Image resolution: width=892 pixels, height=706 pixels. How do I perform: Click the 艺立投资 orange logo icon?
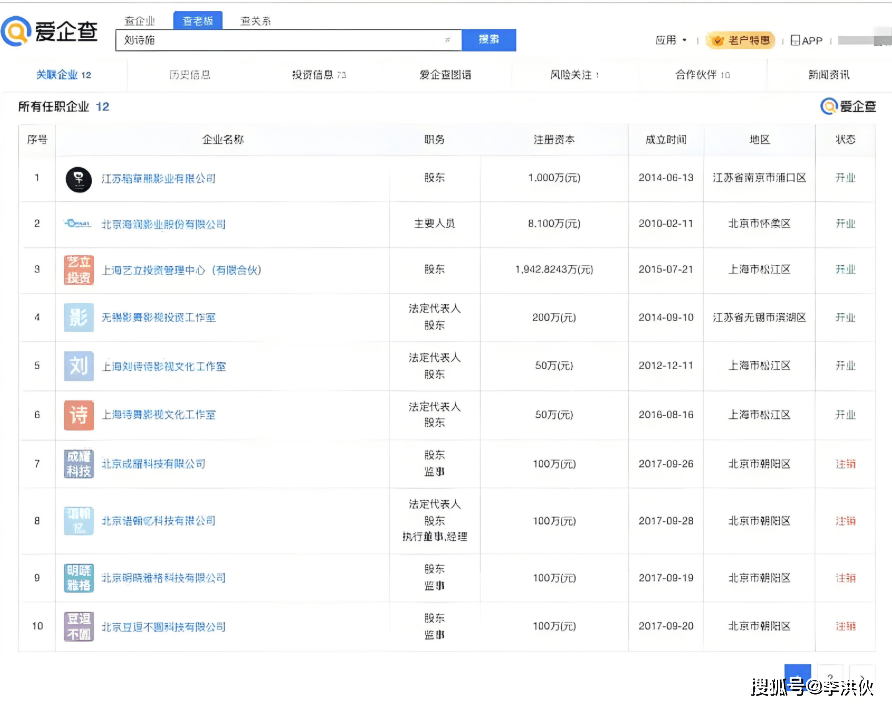[x=79, y=270]
